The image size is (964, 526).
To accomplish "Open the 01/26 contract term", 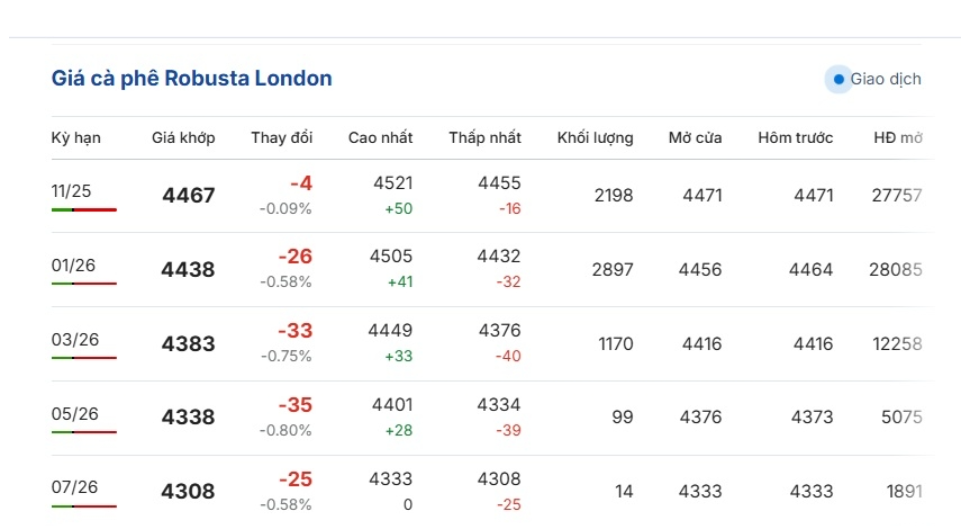I will click(x=73, y=265).
